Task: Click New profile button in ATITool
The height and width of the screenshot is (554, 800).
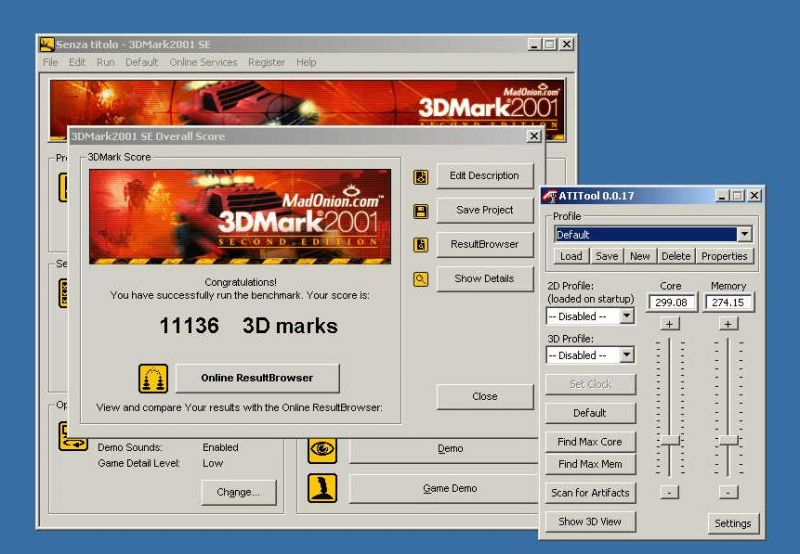Action: pyautogui.click(x=640, y=256)
